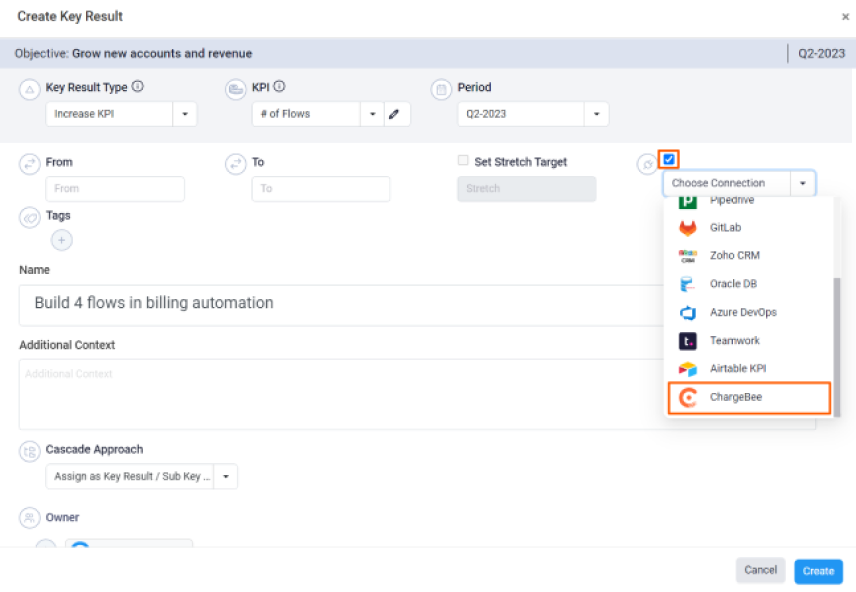Click the From swap-arrows icon
This screenshot has width=856, height=592.
click(x=29, y=164)
